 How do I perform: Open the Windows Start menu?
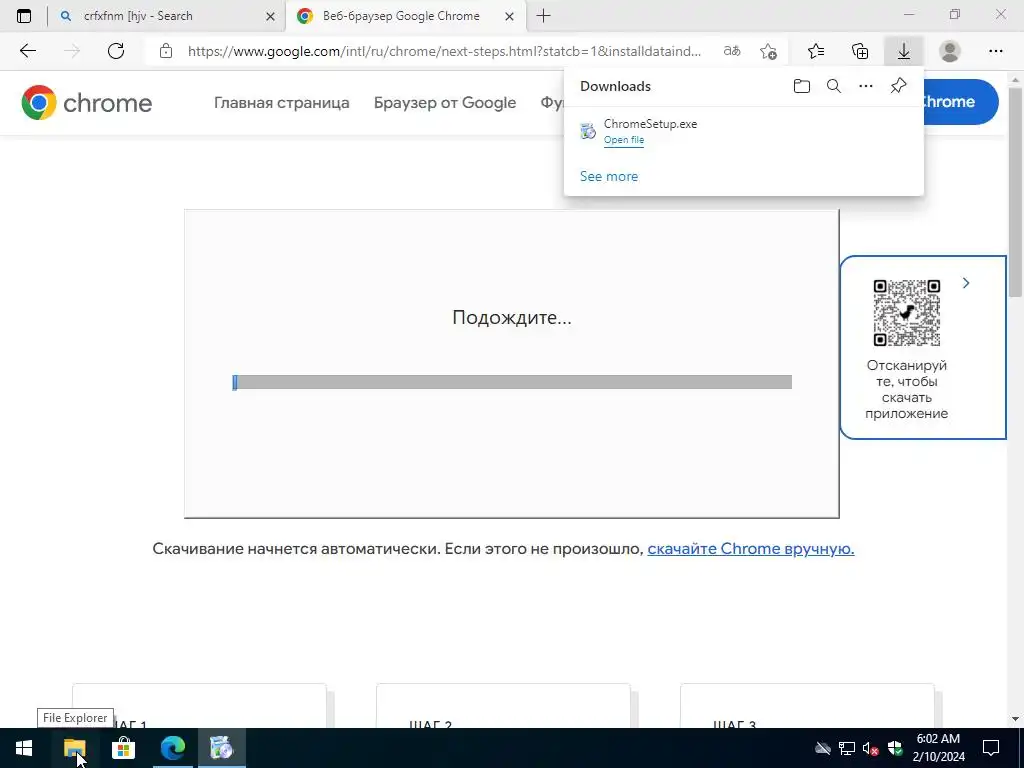pyautogui.click(x=24, y=748)
